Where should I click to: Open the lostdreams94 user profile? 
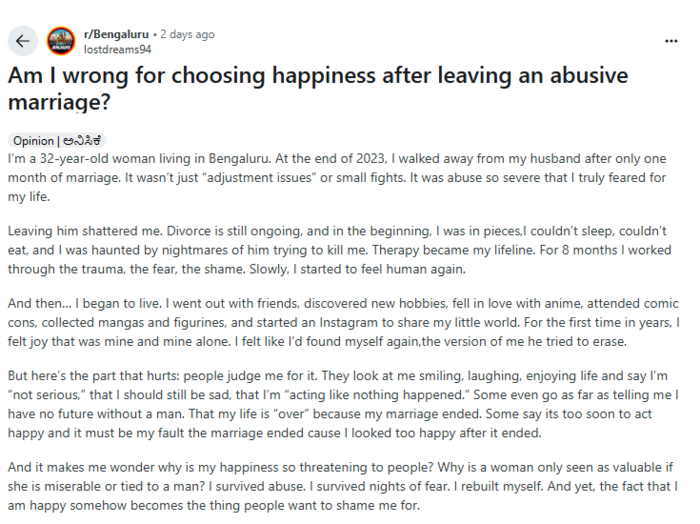[118, 48]
